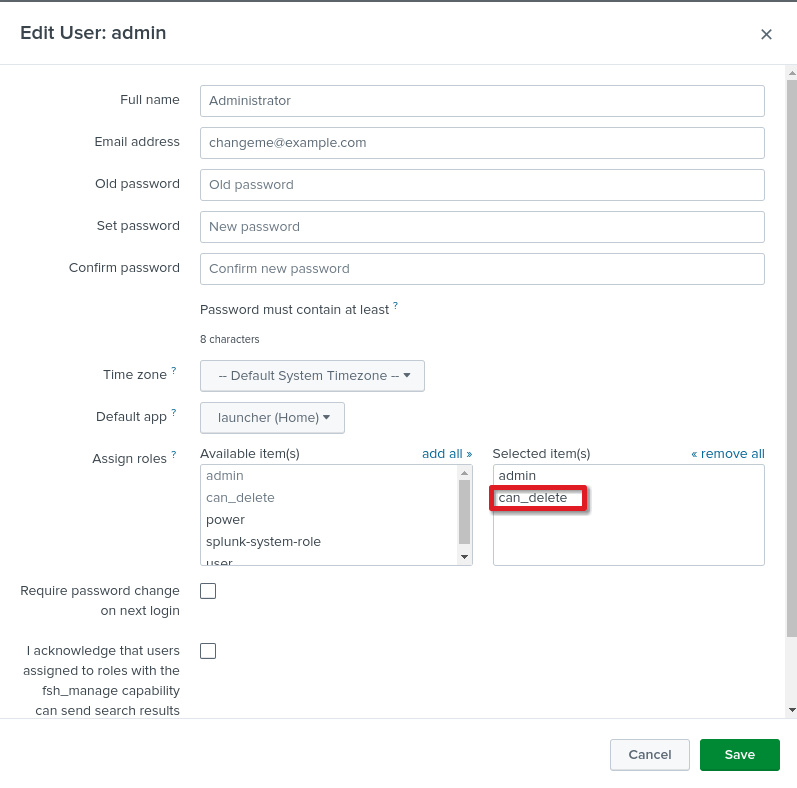This screenshot has height=788, width=797.
Task: Focus the Email address input field
Action: [x=482, y=143]
